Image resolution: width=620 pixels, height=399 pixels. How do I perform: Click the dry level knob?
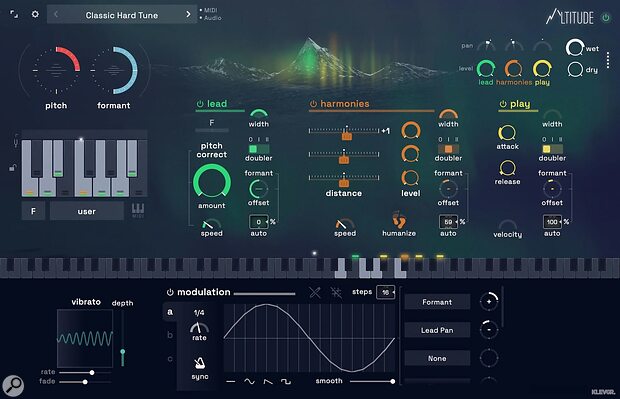pos(575,70)
